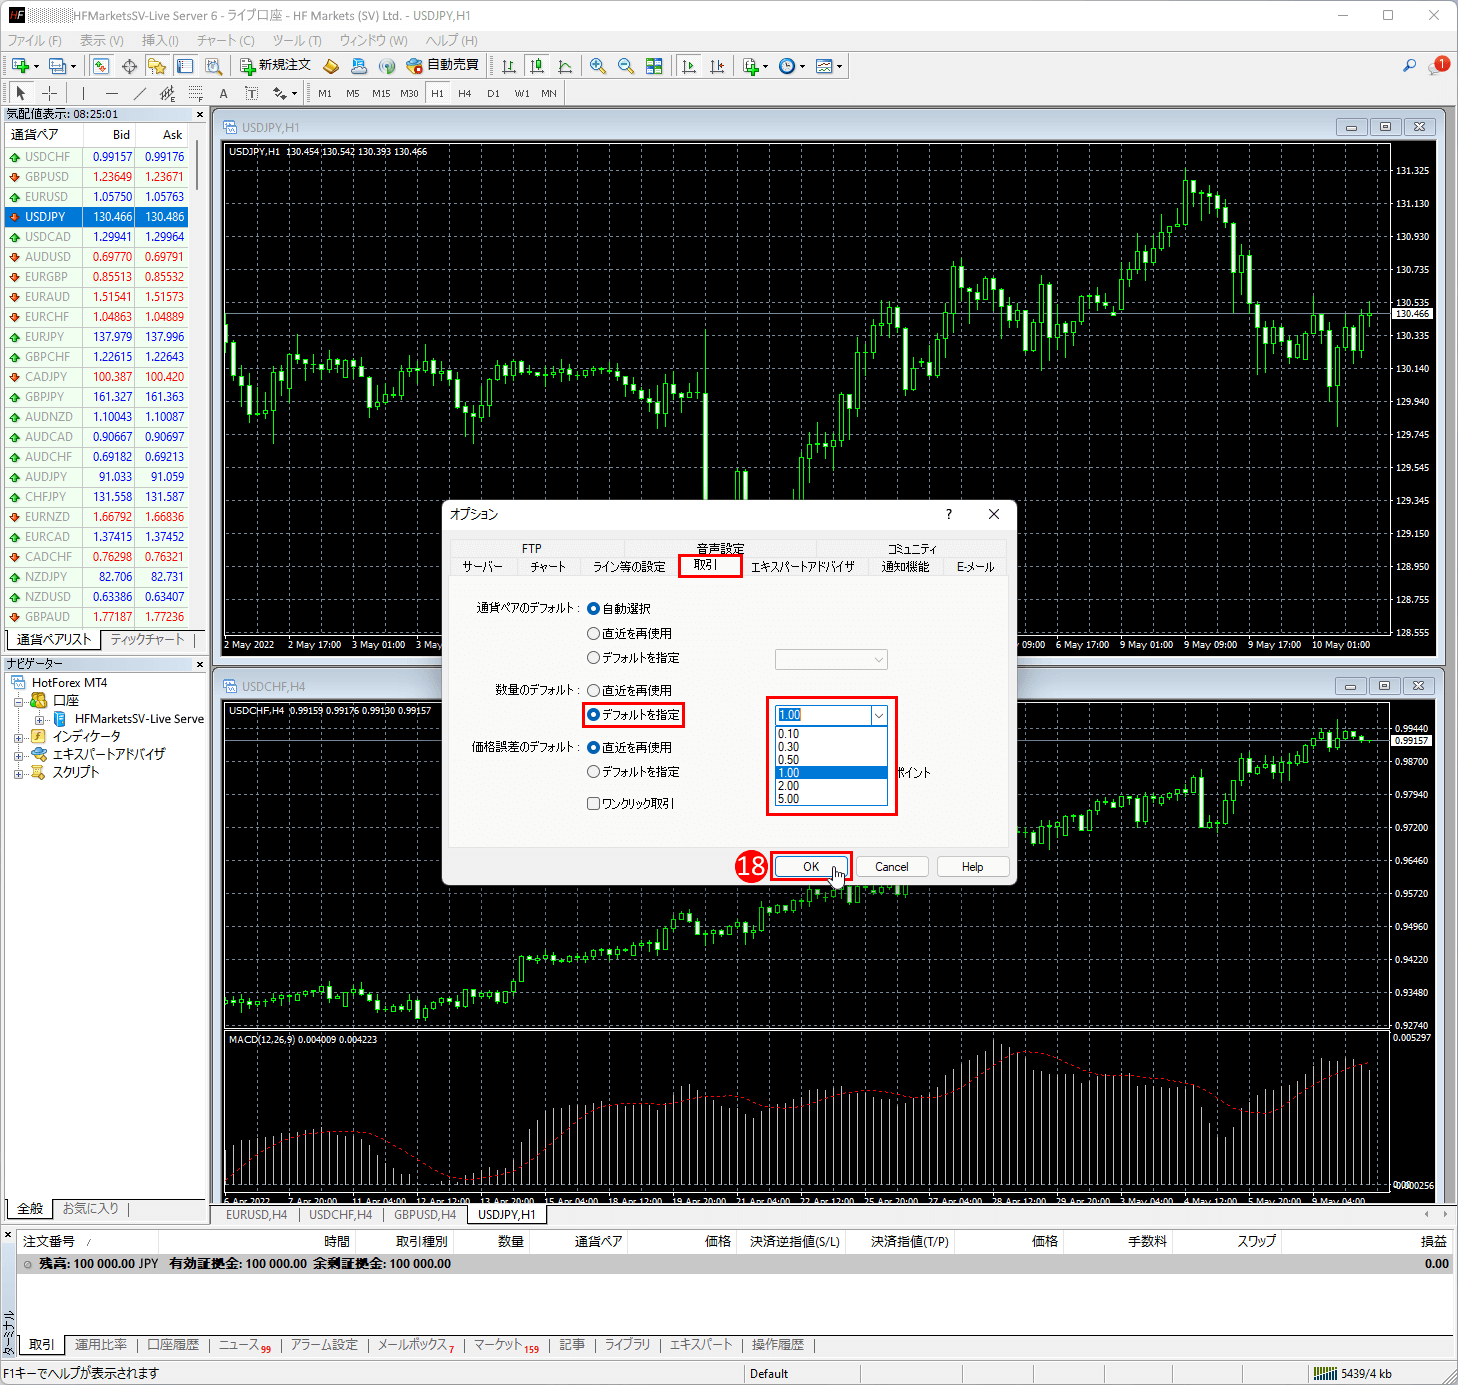1458x1385 pixels.
Task: Click the zoom out magnifier icon
Action: pos(626,66)
